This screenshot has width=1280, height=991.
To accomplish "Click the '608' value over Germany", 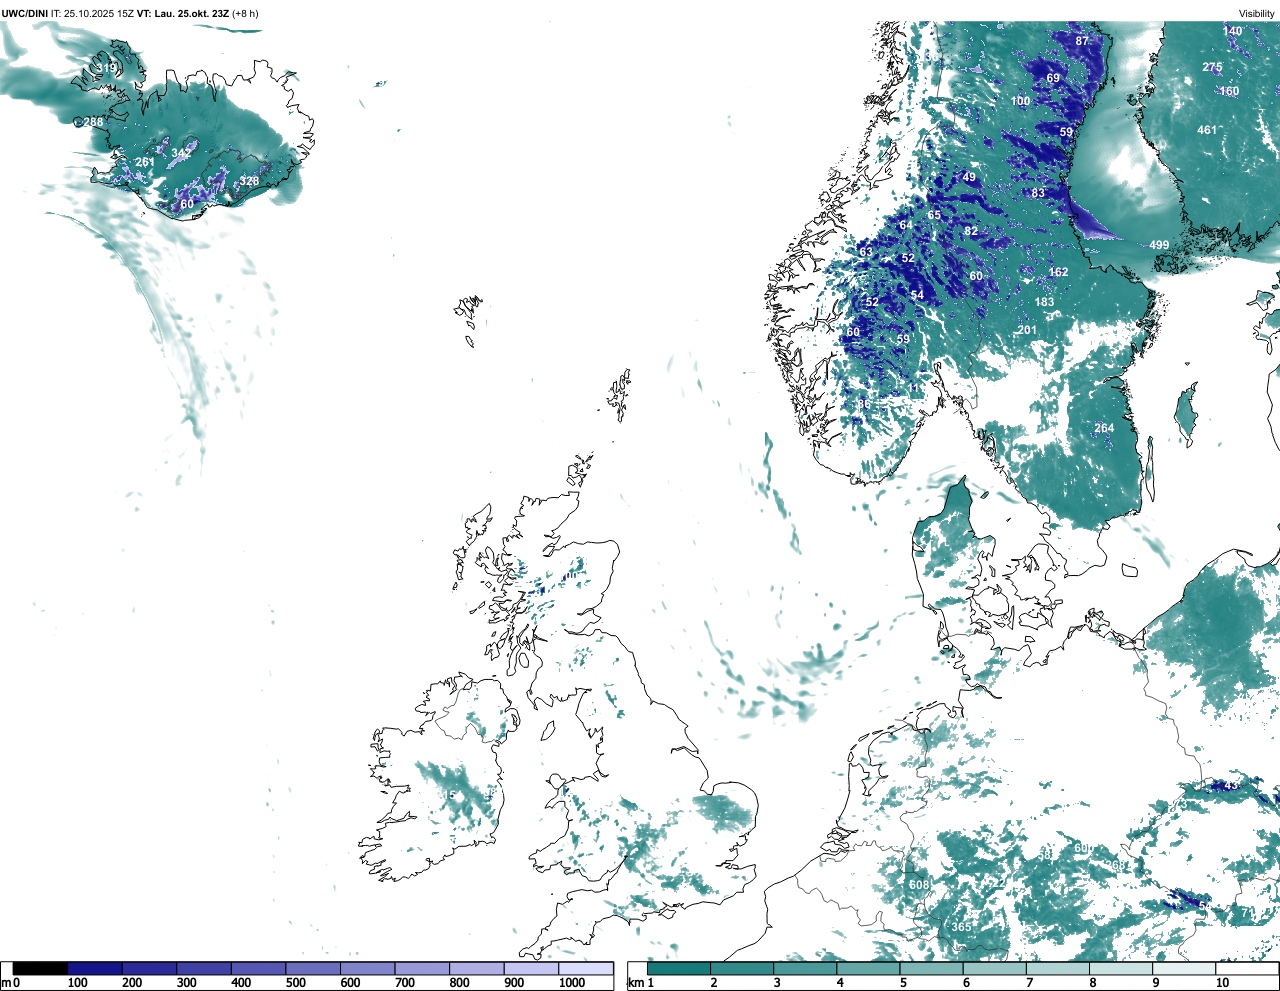I will coord(919,885).
